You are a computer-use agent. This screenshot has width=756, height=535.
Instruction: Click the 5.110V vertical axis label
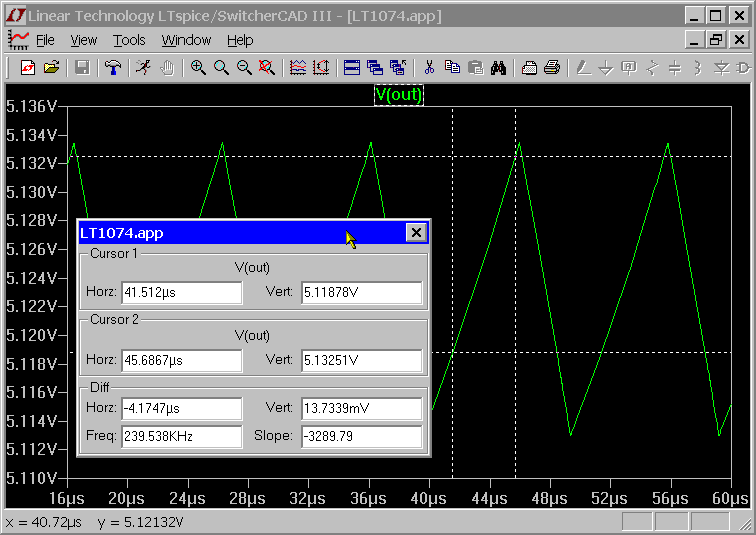32,478
